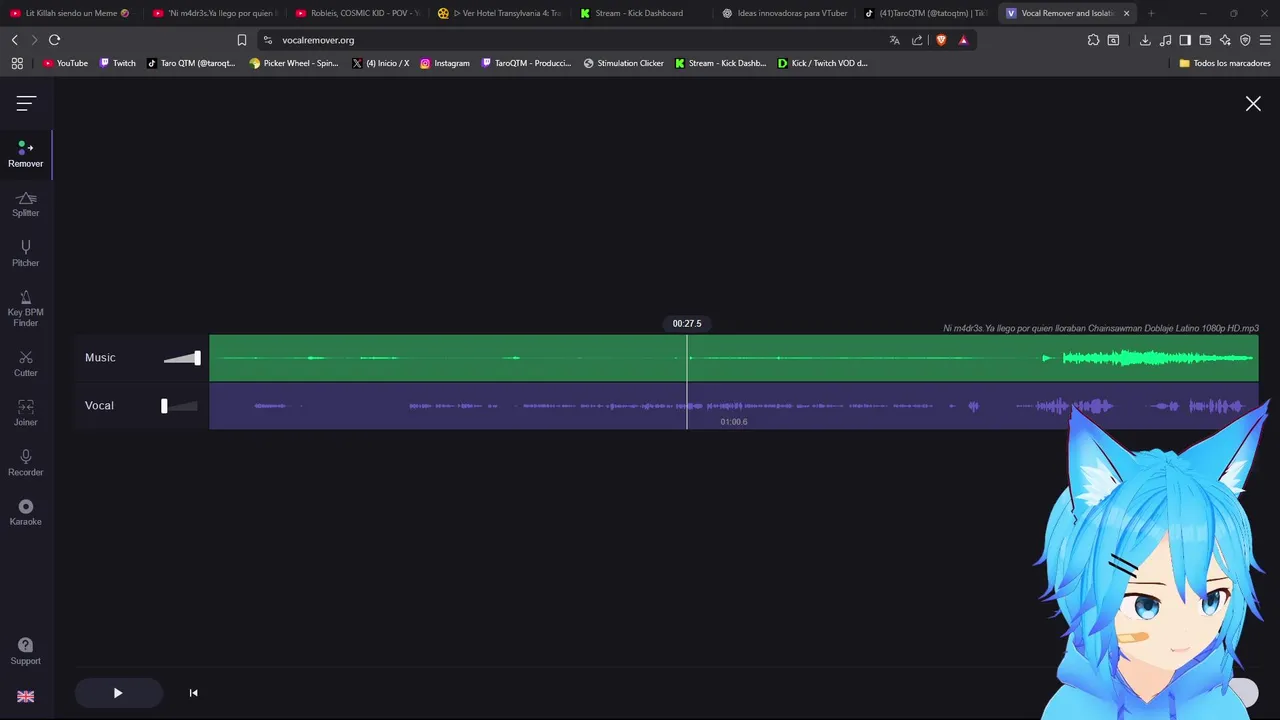Switch to Robleis COSMIC KID tab
This screenshot has width=1280, height=720.
[357, 13]
